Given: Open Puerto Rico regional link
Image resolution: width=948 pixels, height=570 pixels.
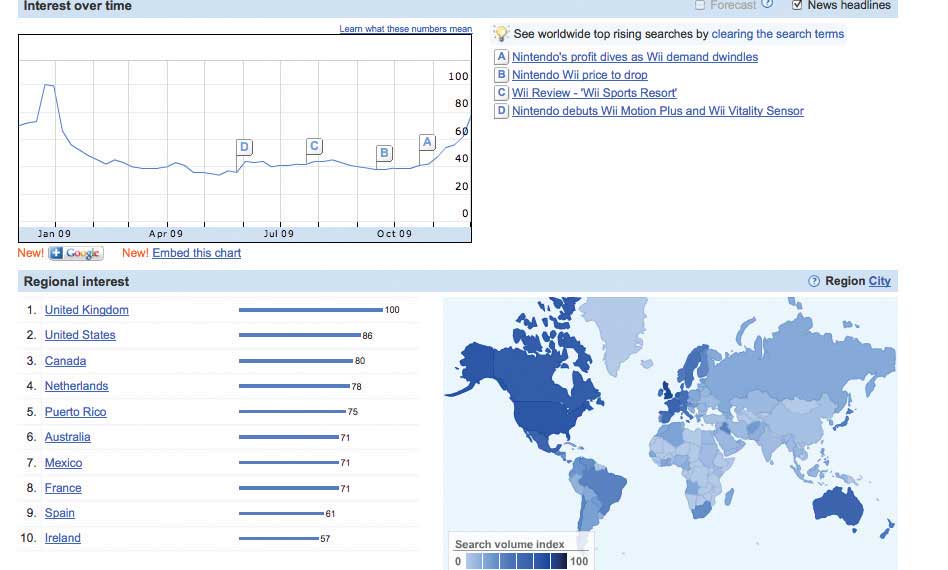Looking at the screenshot, I should pyautogui.click(x=76, y=412).
